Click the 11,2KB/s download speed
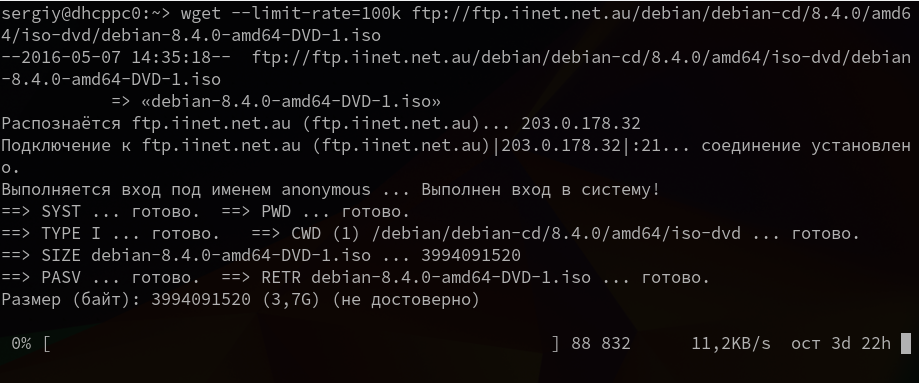 [731, 344]
